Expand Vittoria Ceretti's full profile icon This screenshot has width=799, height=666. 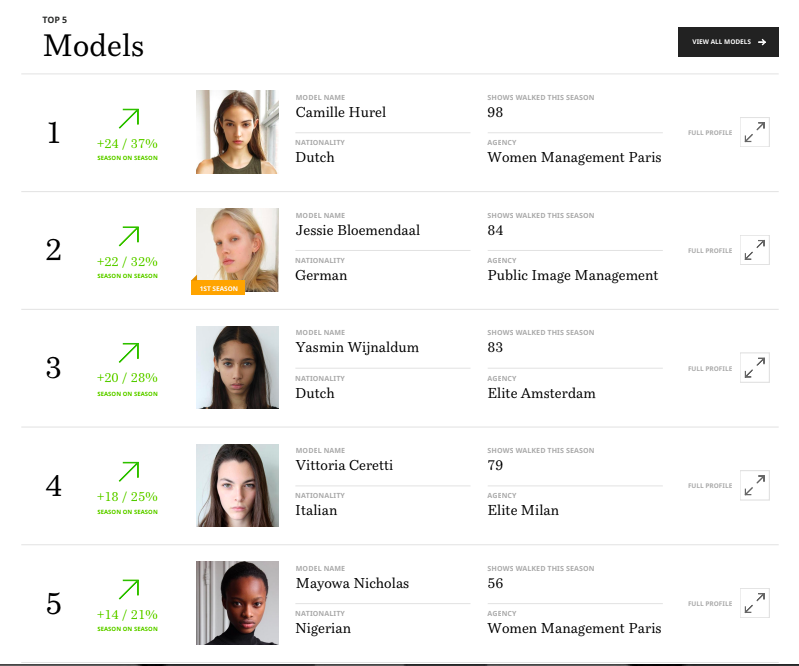coord(755,486)
